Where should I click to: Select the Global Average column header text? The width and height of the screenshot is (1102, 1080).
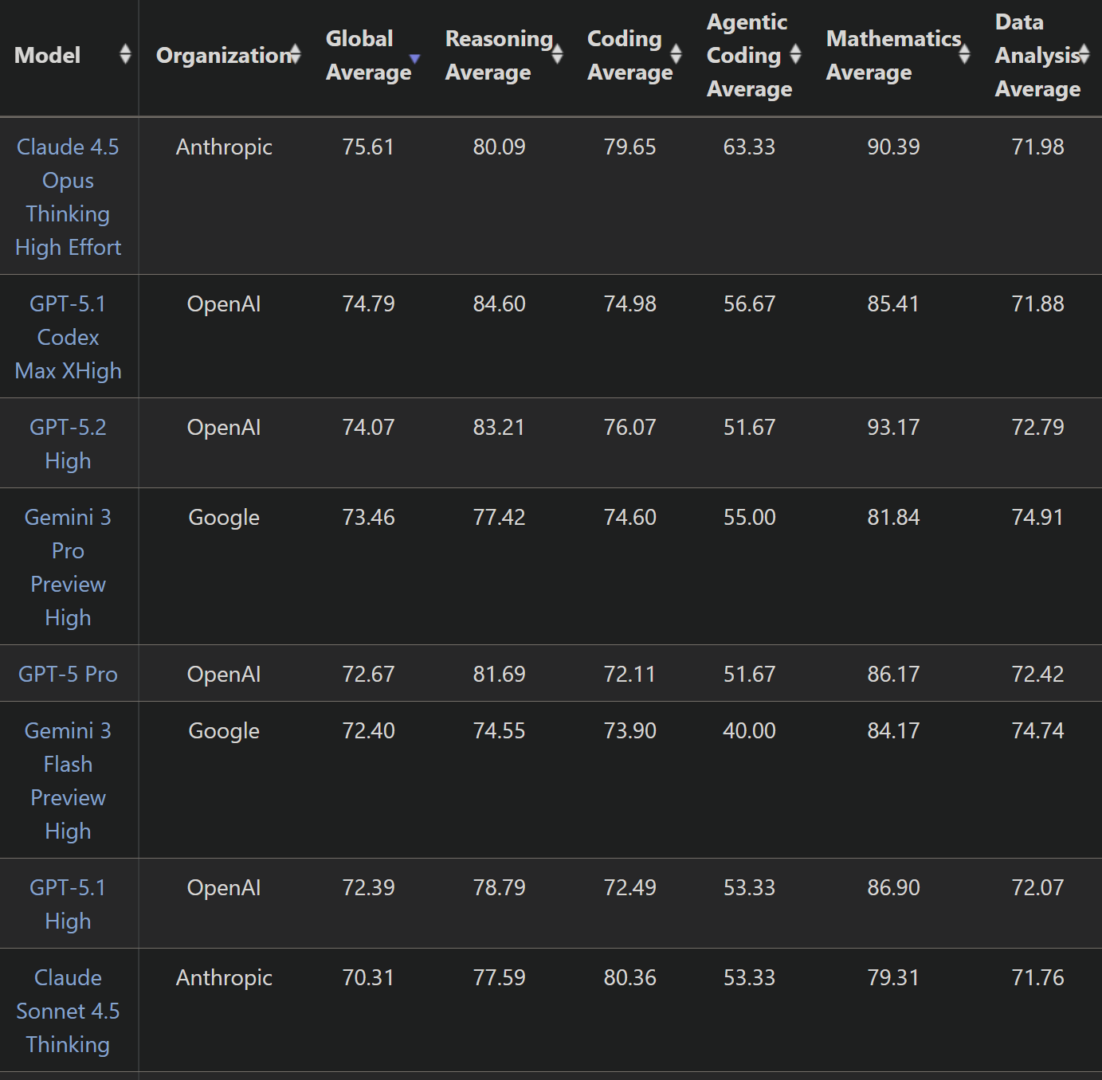[366, 55]
